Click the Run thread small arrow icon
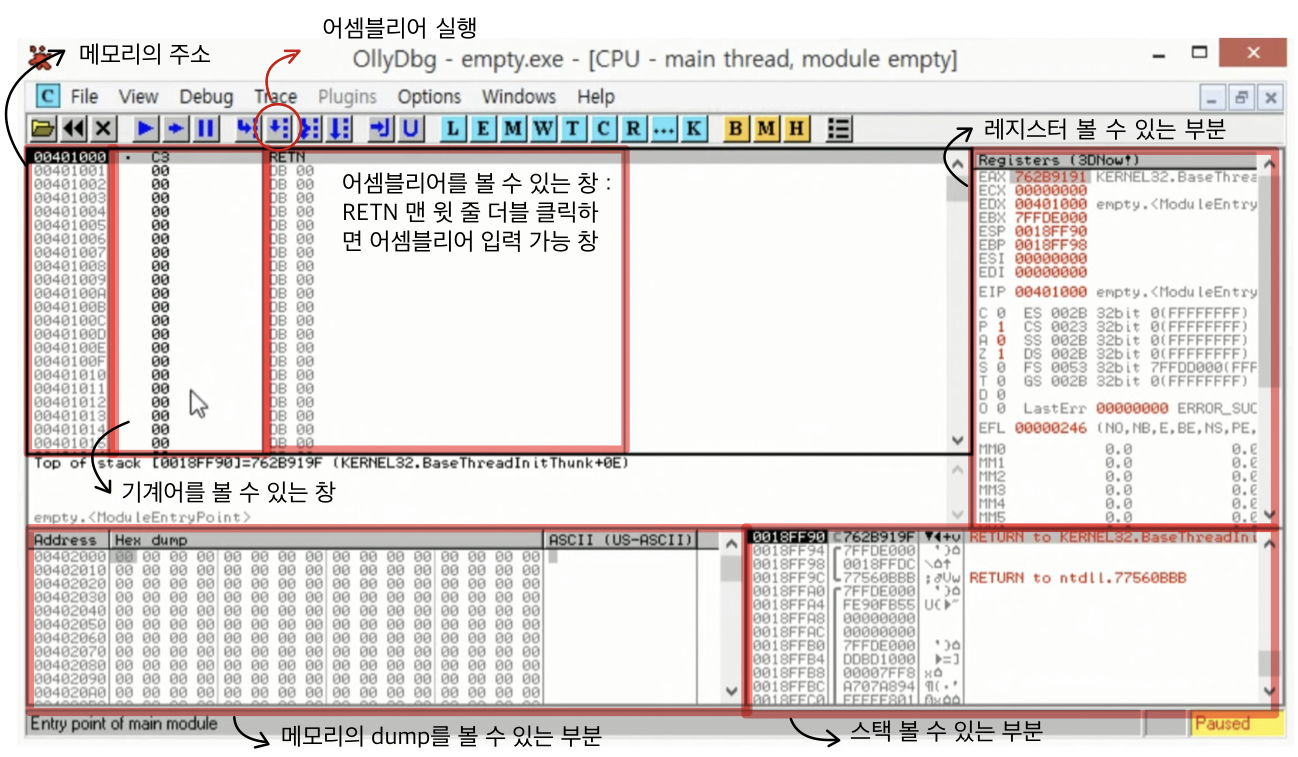 176,128
